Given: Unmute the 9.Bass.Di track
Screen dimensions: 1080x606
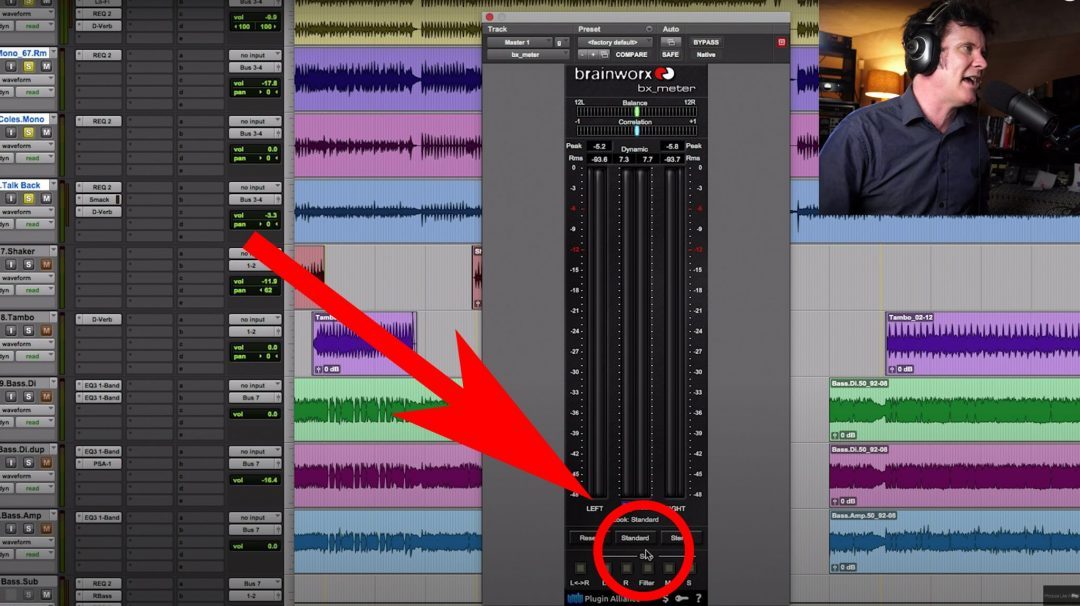Looking at the screenshot, I should pyautogui.click(x=46, y=397).
